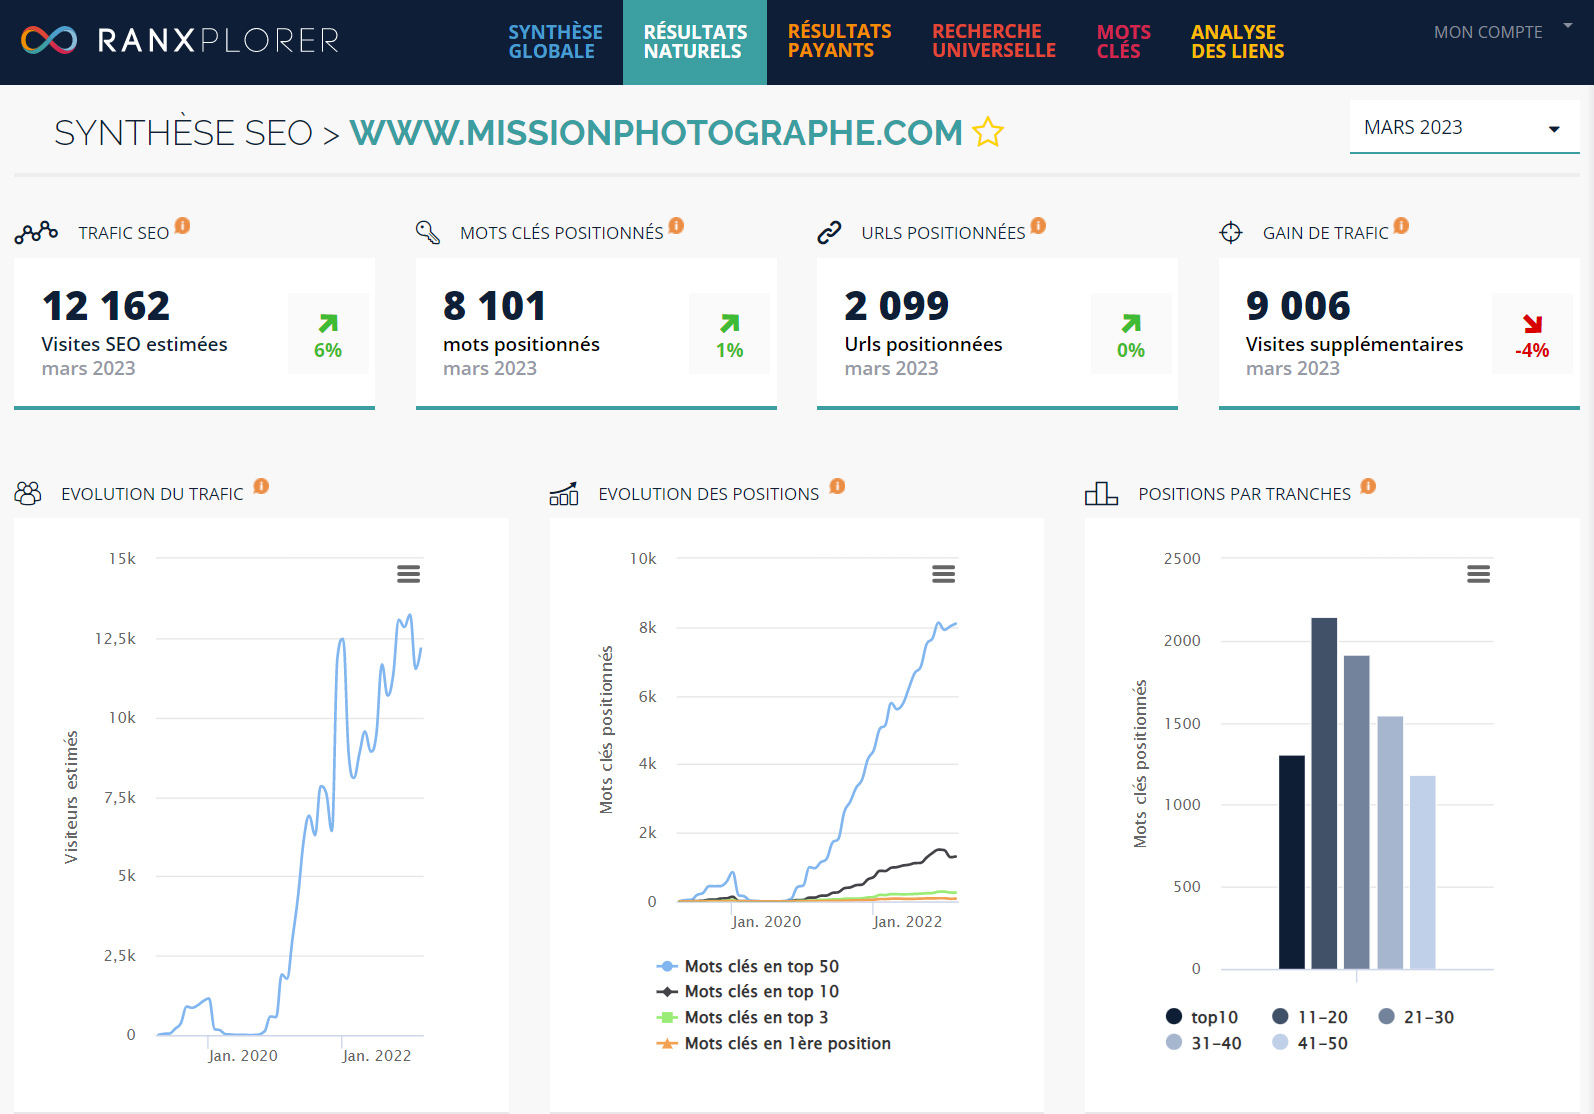Click the Ranxplorer brand name
Image resolution: width=1594 pixels, height=1114 pixels.
click(218, 40)
